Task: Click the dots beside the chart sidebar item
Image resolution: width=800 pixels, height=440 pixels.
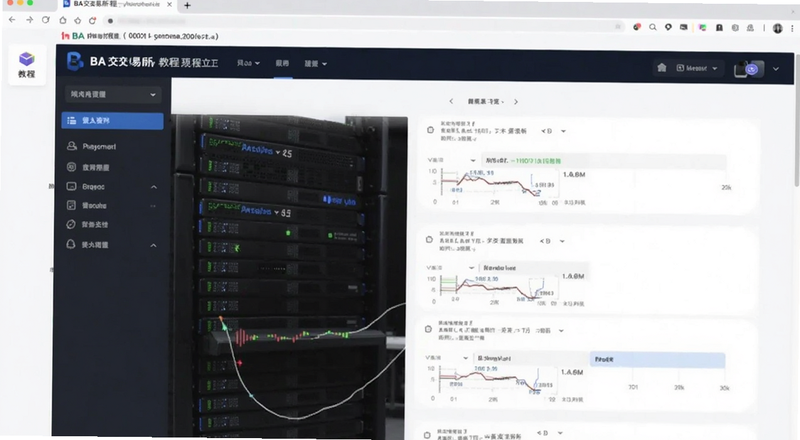Action: 153,206
